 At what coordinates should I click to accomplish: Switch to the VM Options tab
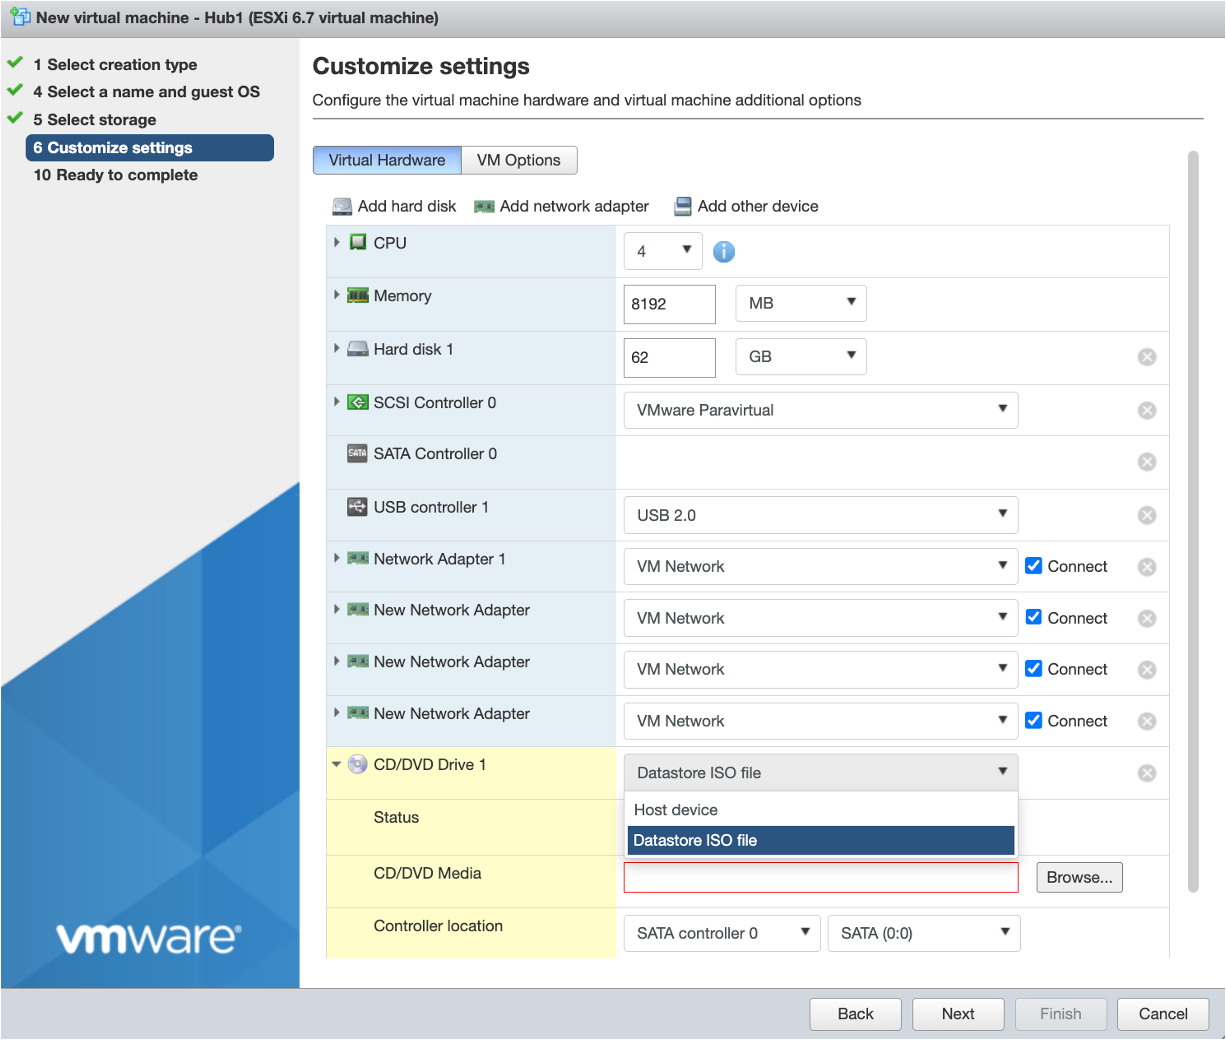(519, 160)
